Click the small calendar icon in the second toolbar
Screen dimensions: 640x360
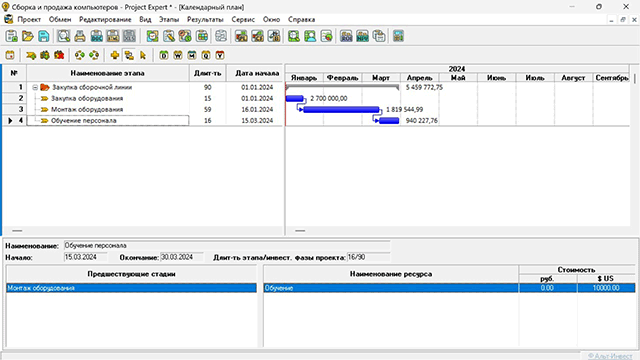[x=10, y=55]
